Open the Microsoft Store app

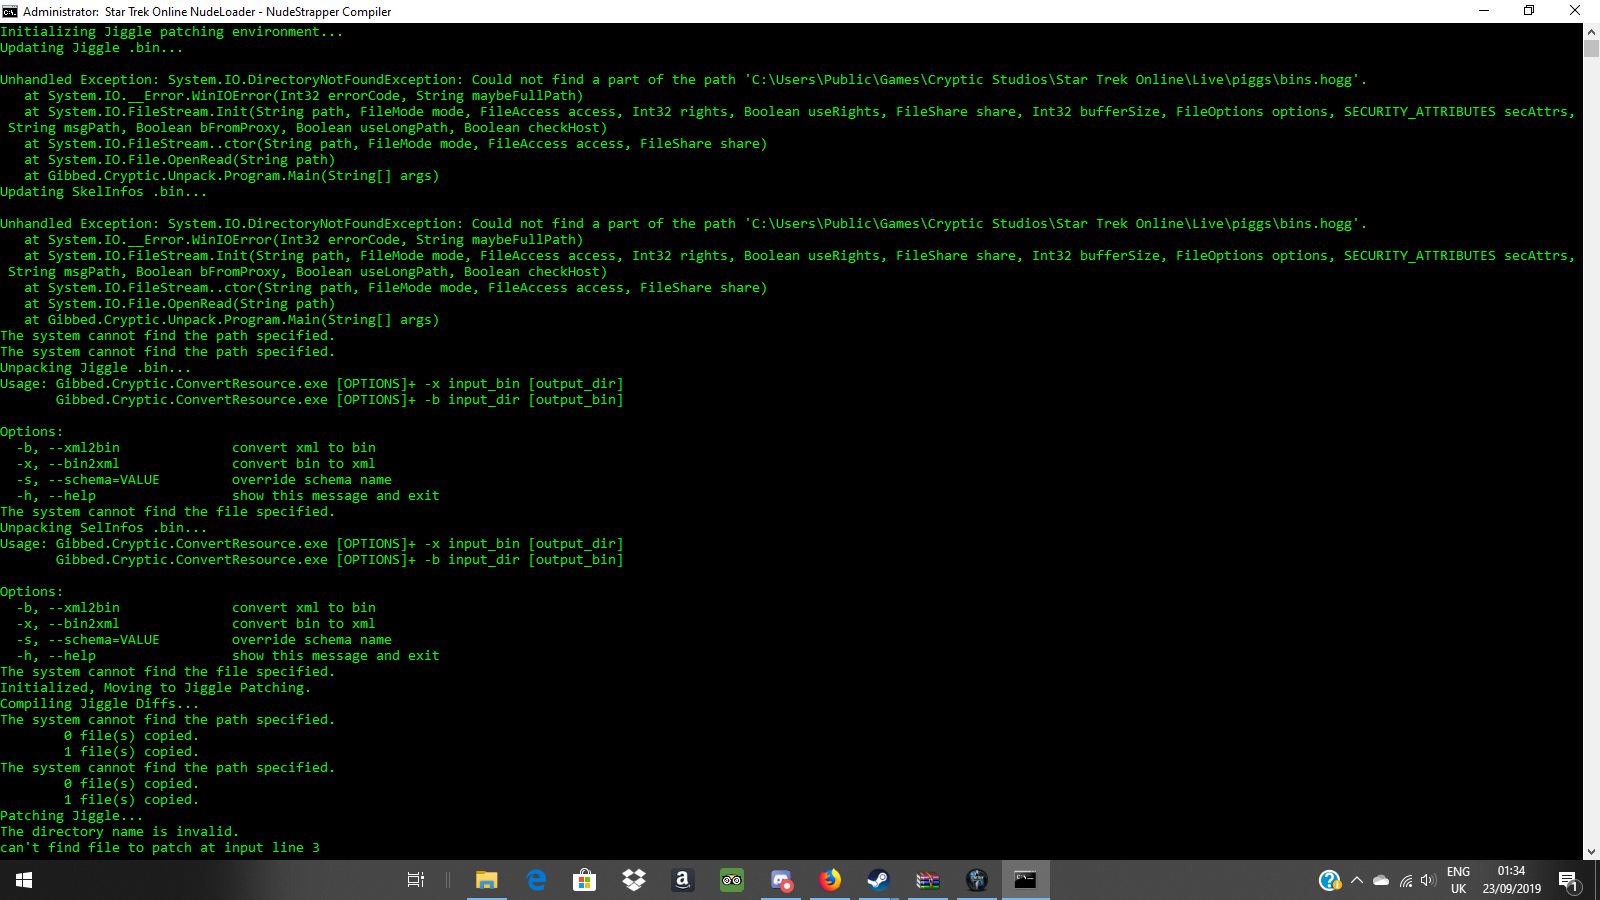tap(585, 880)
